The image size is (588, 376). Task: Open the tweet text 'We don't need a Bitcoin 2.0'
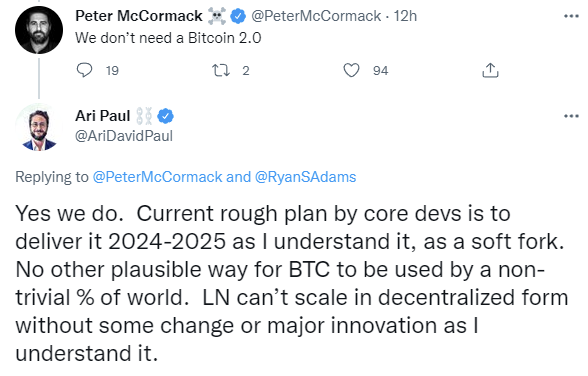click(168, 38)
